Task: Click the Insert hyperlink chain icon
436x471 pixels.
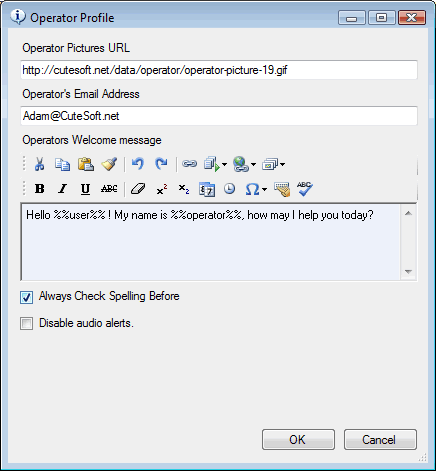Action: (189, 164)
